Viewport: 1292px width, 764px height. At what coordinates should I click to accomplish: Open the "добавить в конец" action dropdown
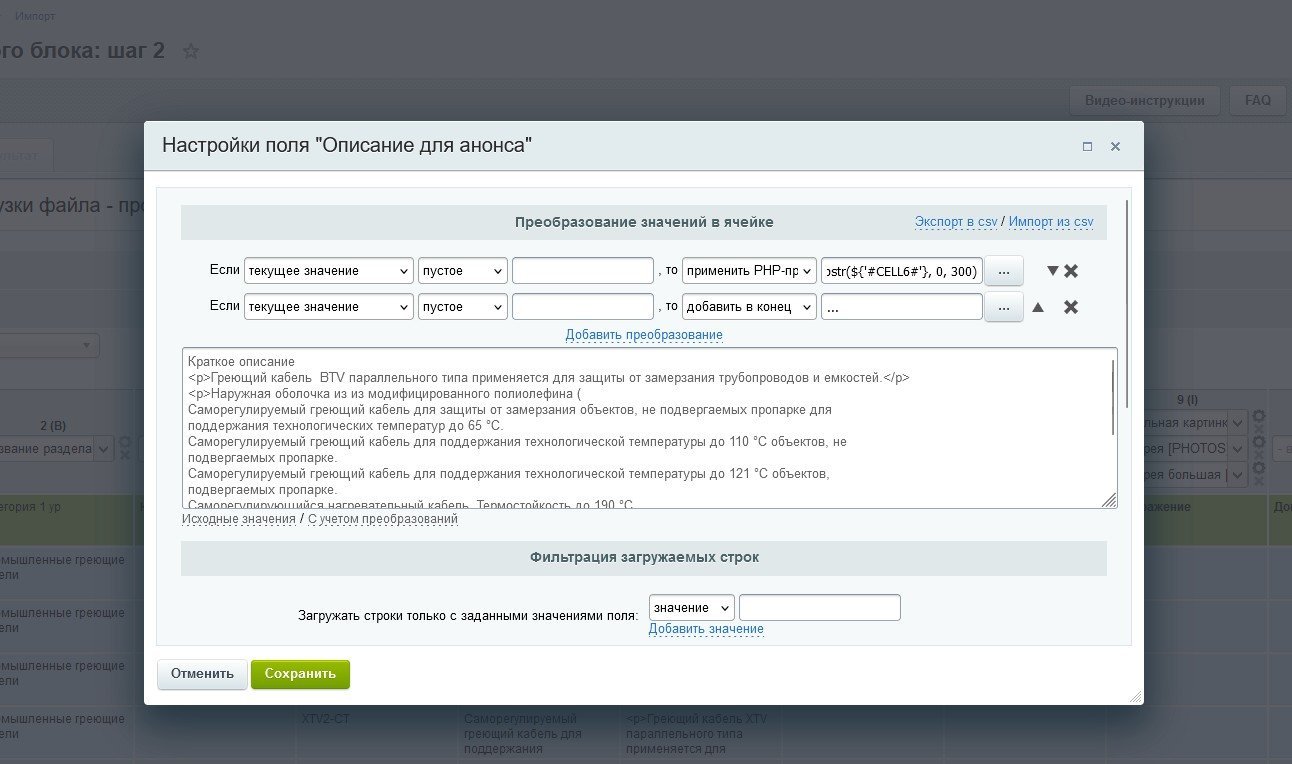[749, 307]
